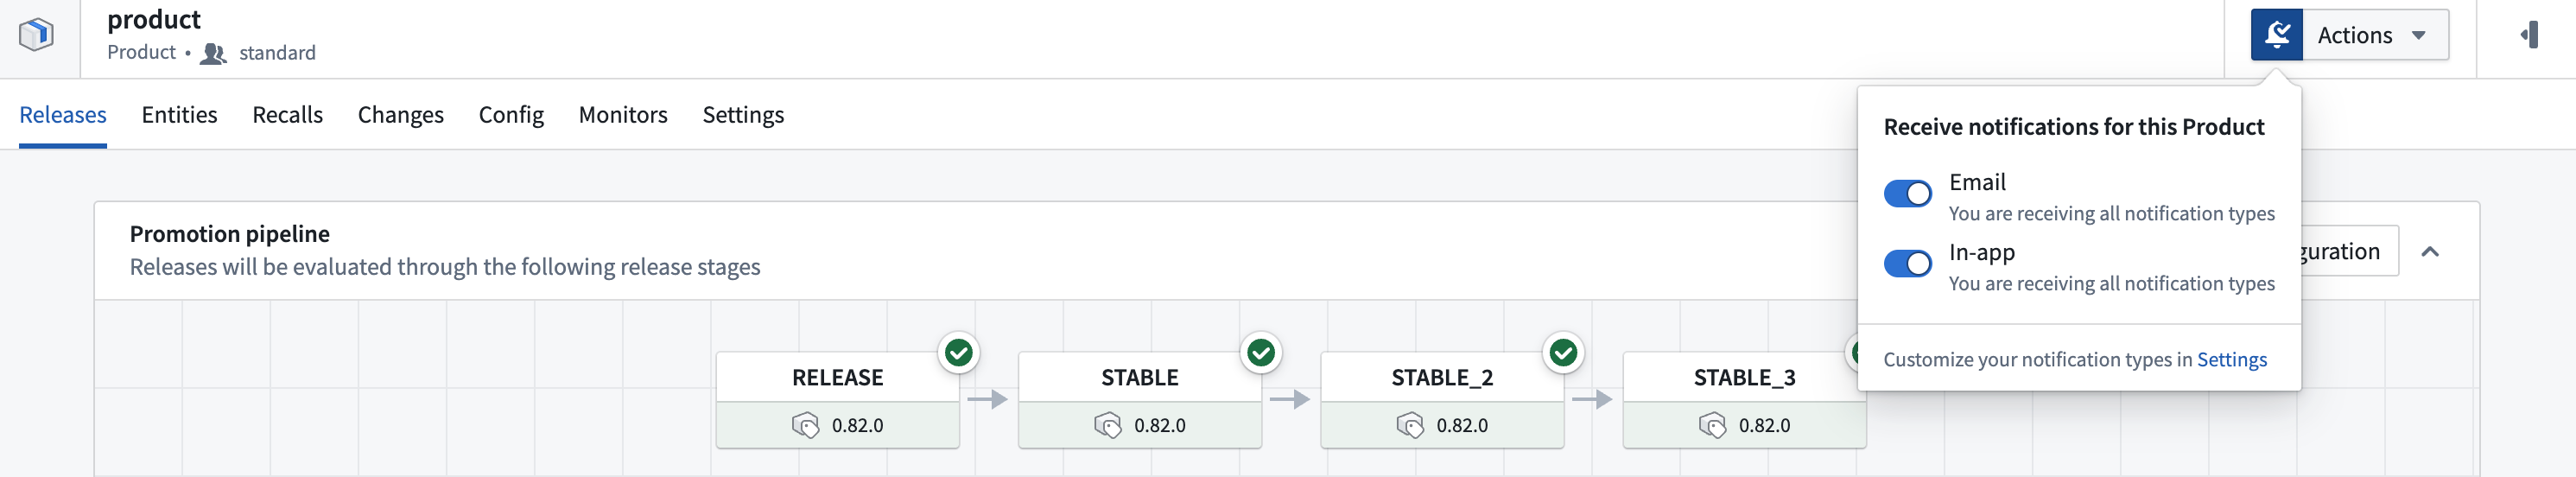Image resolution: width=2576 pixels, height=477 pixels.
Task: Go to the Monitors tab
Action: click(x=623, y=115)
